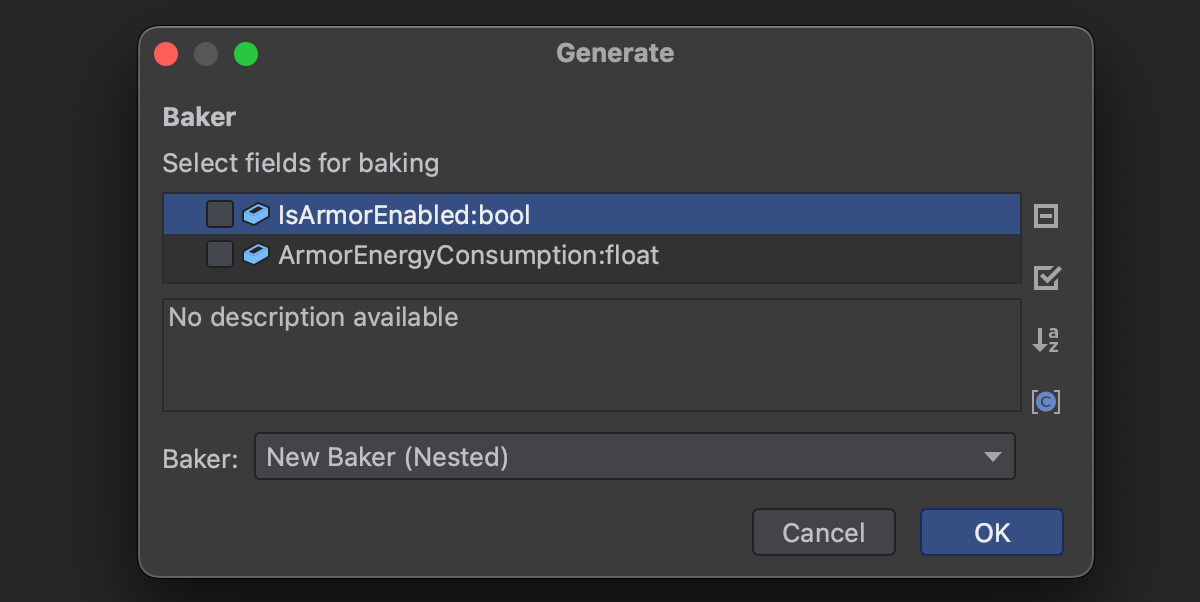Click the Baker: label beside combo box
This screenshot has width=1200, height=602.
[200, 459]
